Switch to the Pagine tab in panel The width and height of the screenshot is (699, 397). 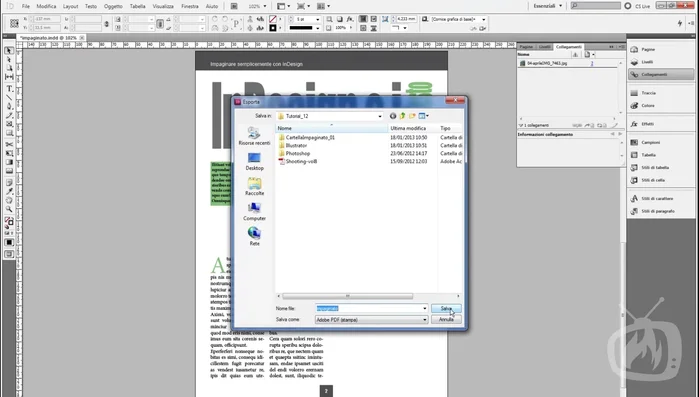(x=526, y=47)
